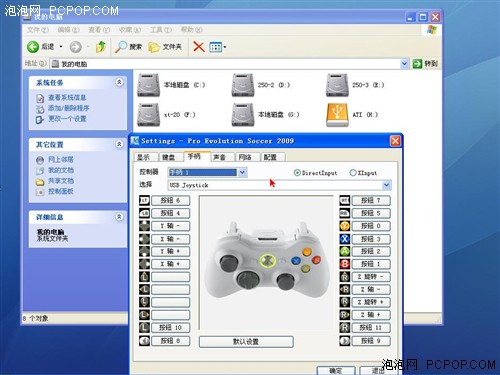Click the Up folder toolbar icon

pyautogui.click(x=101, y=47)
